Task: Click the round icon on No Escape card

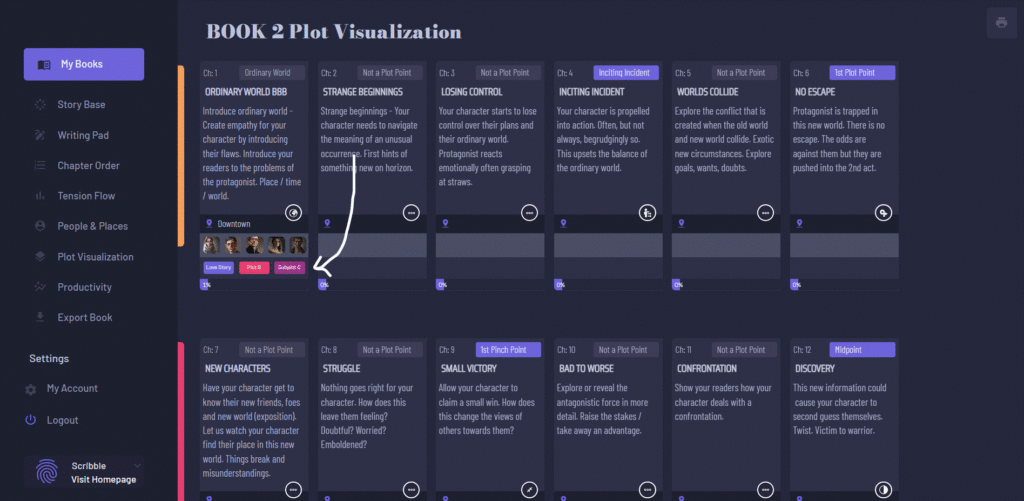Action: tap(883, 212)
